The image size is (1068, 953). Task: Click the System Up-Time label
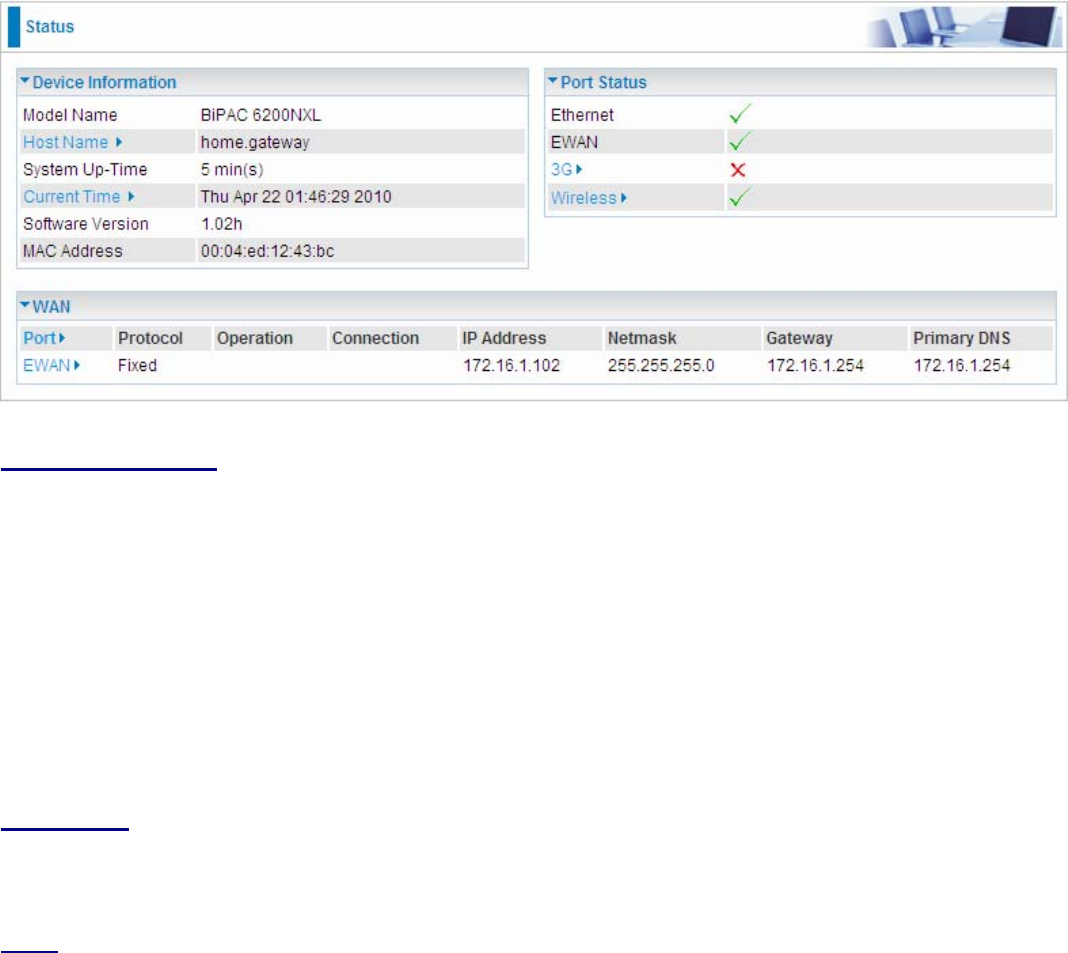[85, 170]
